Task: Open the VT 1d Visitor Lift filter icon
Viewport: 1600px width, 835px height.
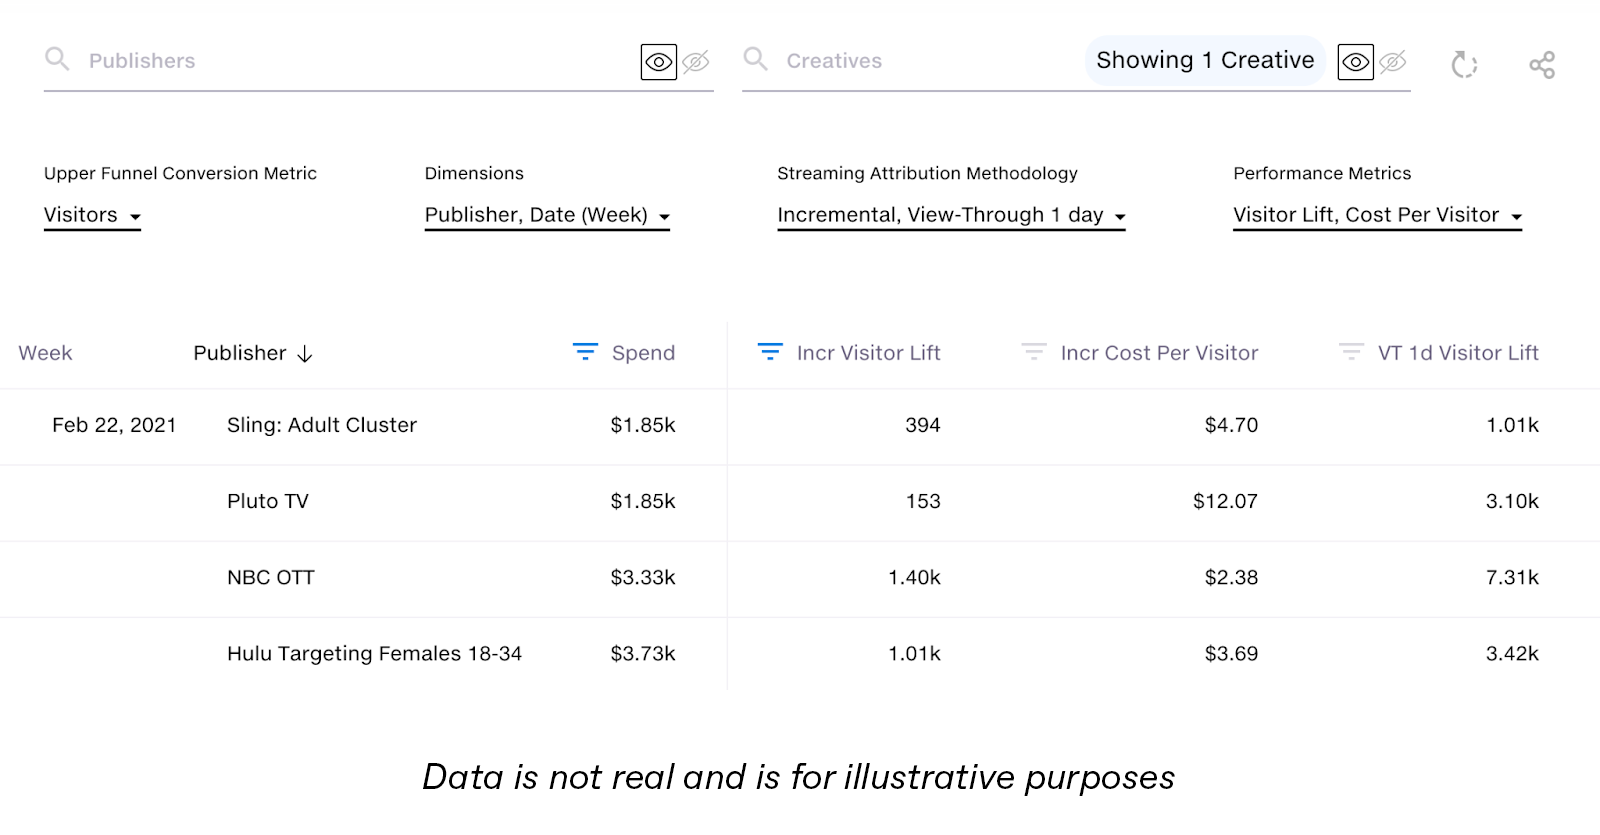Action: pyautogui.click(x=1351, y=352)
